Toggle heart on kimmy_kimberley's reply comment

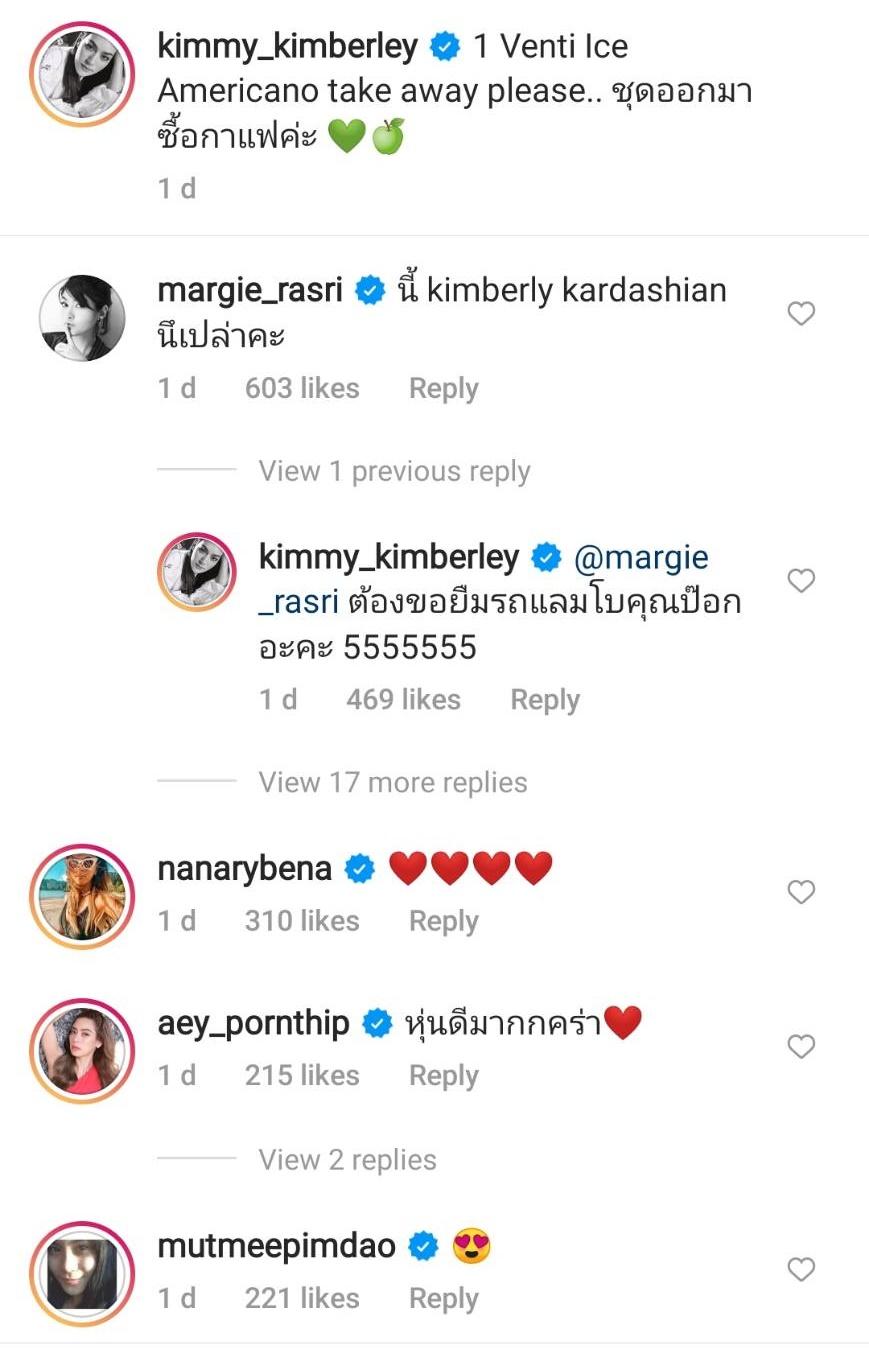point(801,581)
